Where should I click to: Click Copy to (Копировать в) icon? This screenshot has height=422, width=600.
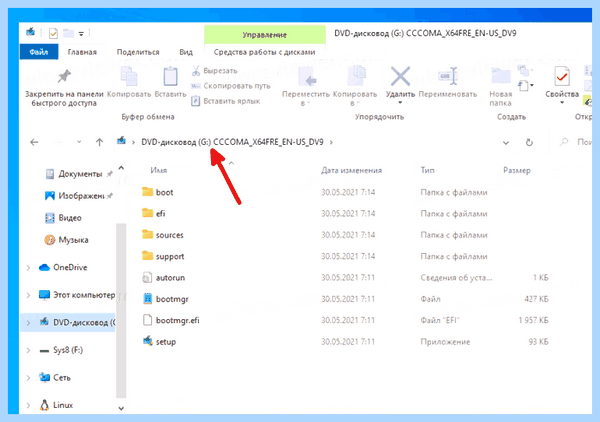tap(356, 75)
